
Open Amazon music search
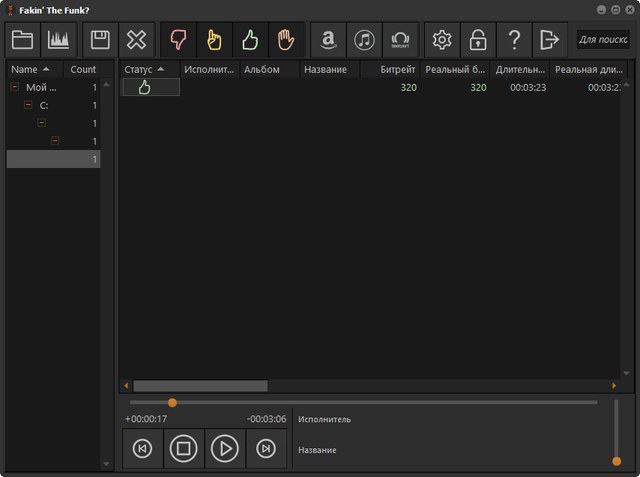[x=327, y=40]
